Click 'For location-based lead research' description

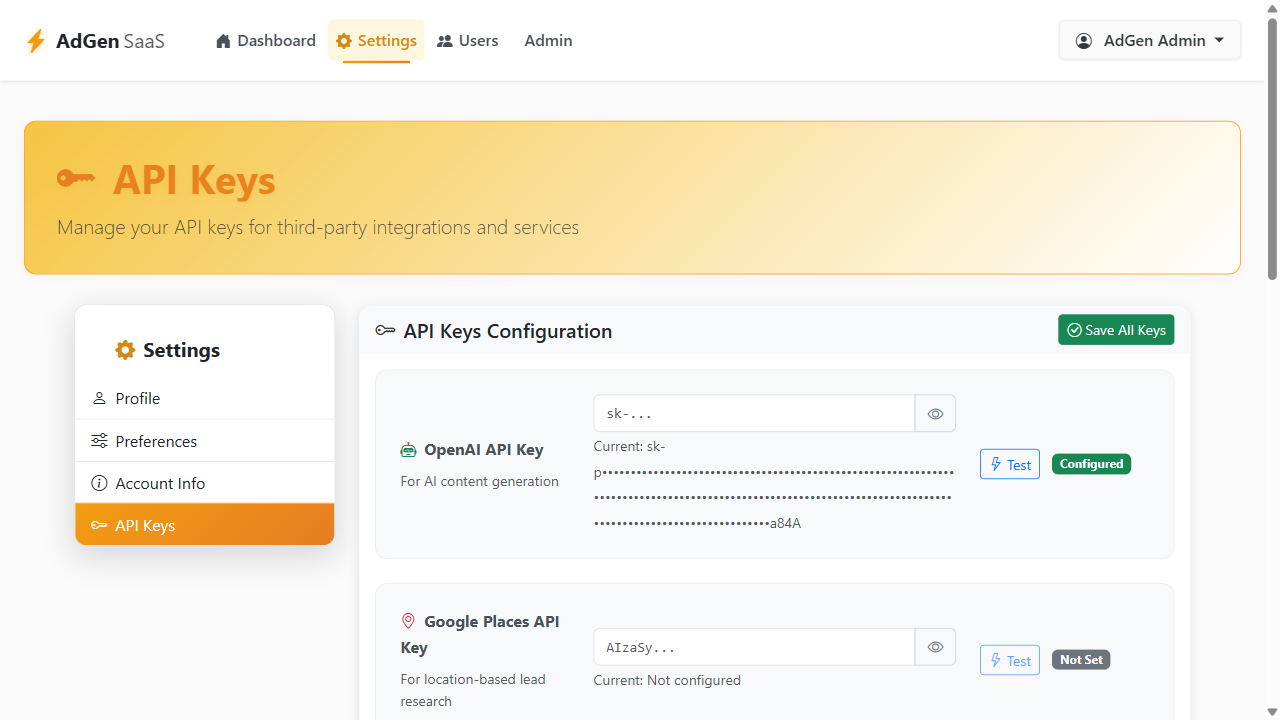coord(473,690)
